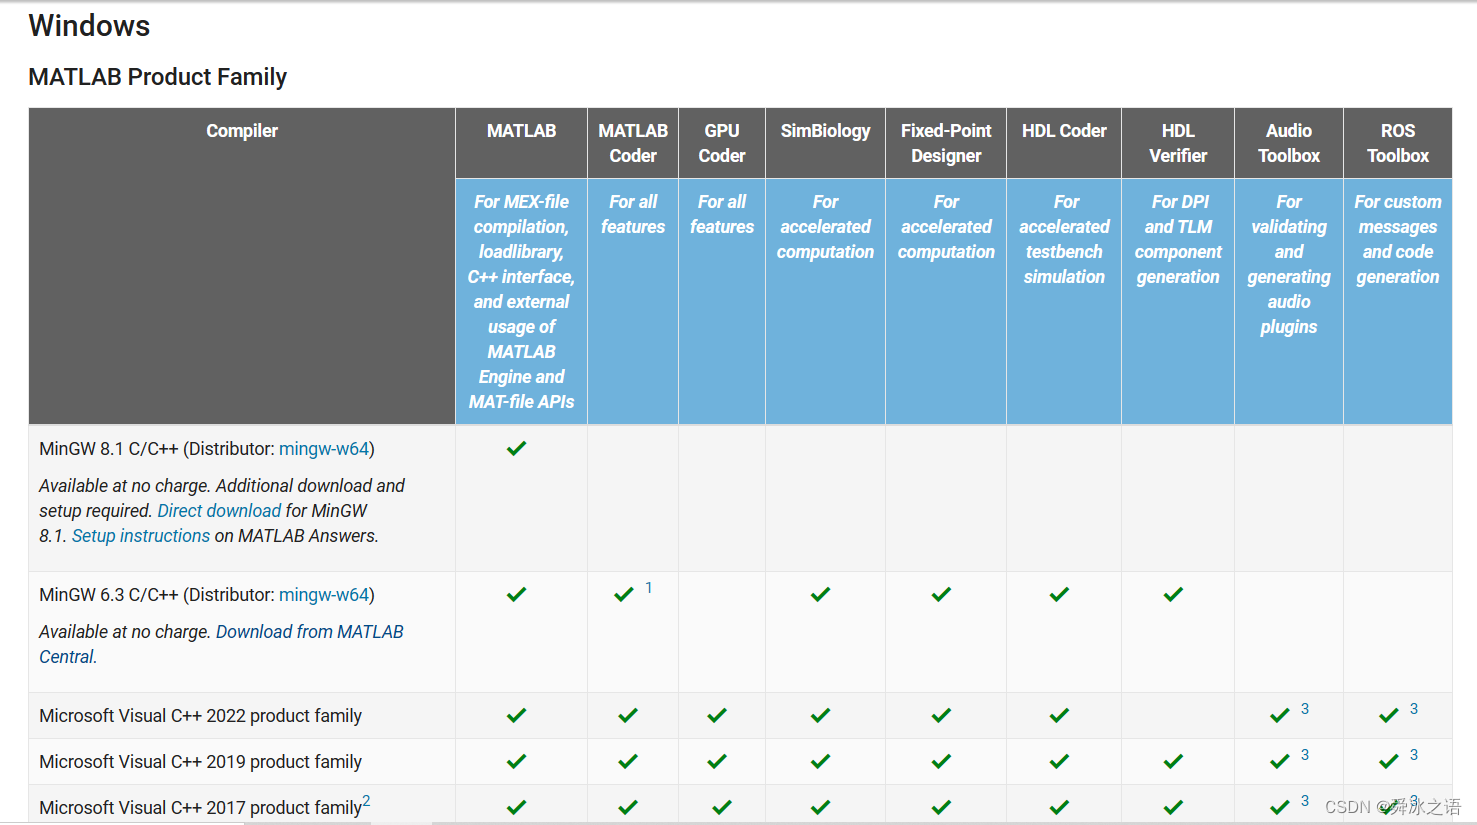This screenshot has height=825, width=1477.
Task: Click HDL Verifier checkmark in Visual C++ 2017 row
Action: click(x=1174, y=807)
